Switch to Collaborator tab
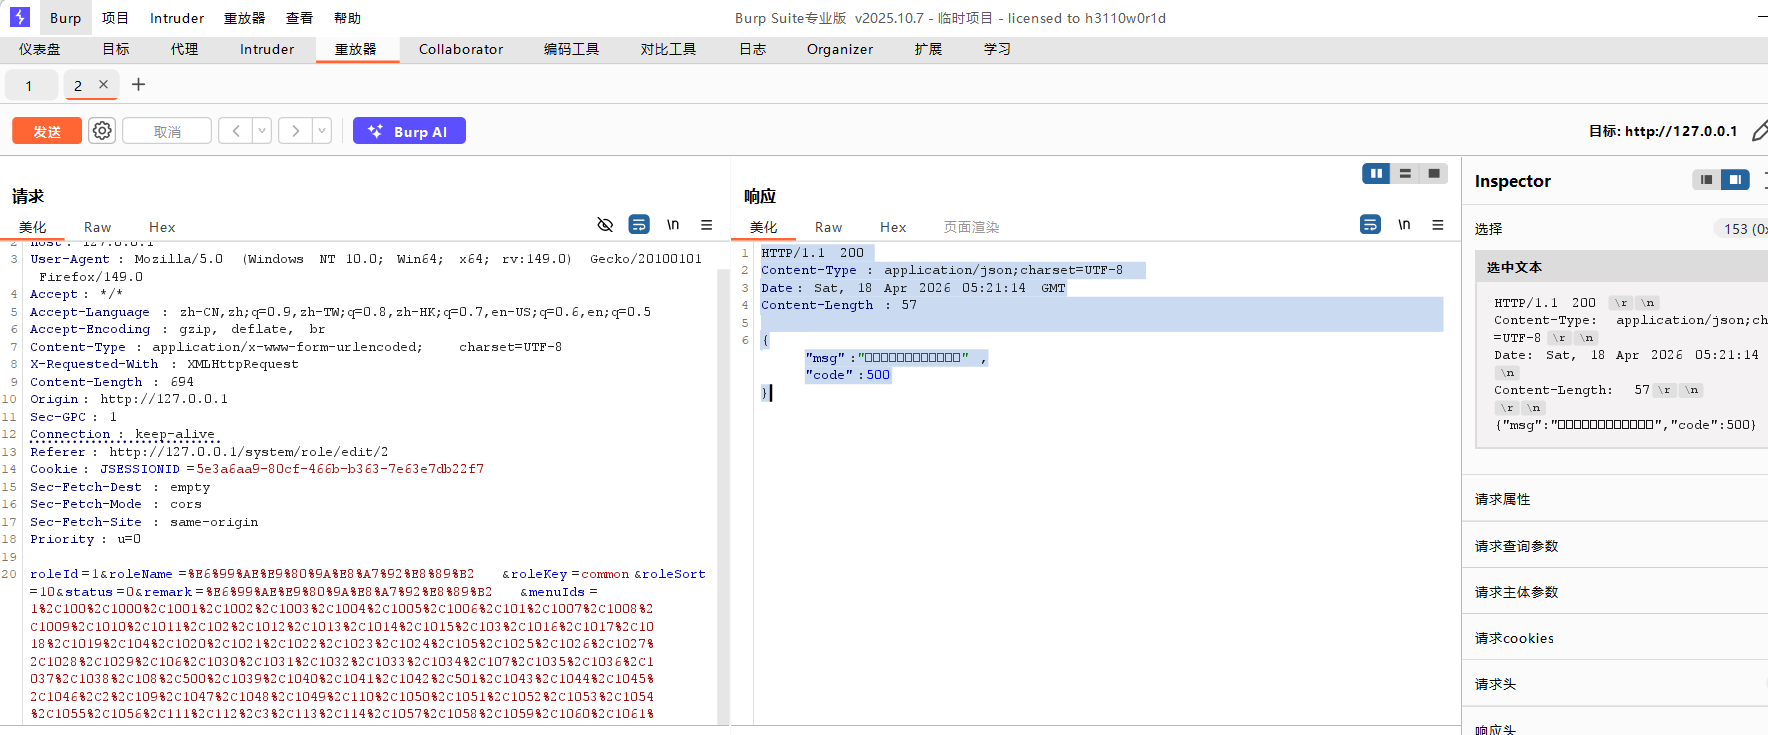Image resolution: width=1768 pixels, height=735 pixels. click(461, 49)
